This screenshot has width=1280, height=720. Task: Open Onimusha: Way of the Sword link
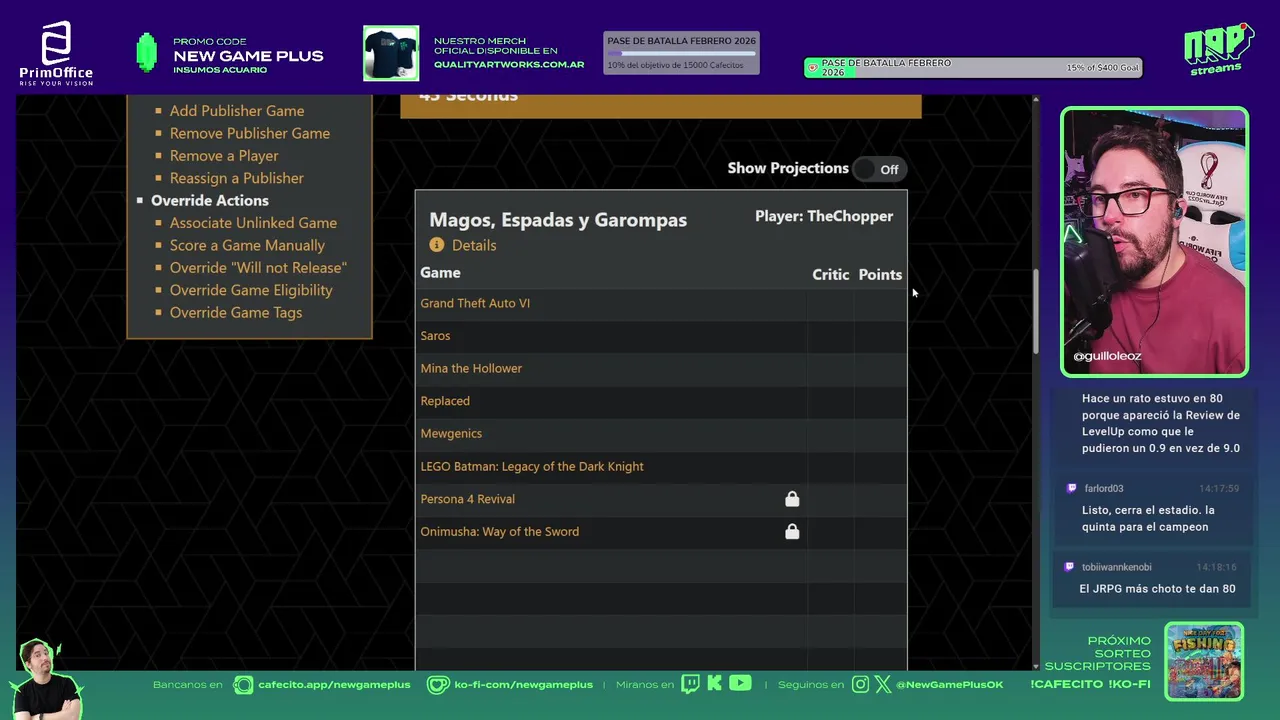point(500,532)
